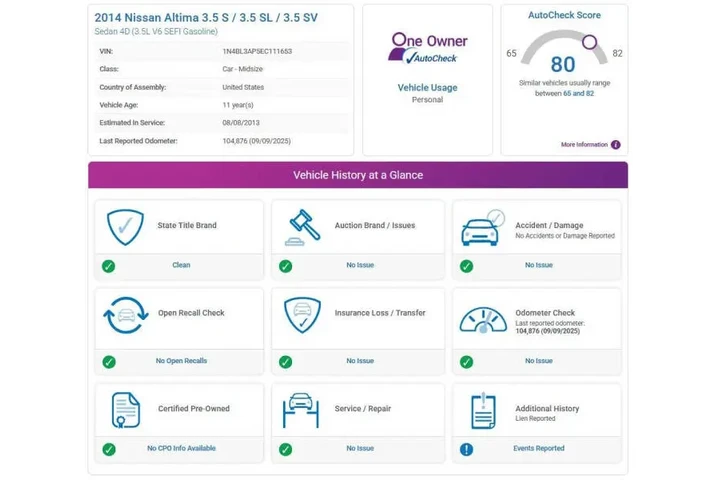
Task: Click the Certified Pre-Owned certificate icon
Action: (x=125, y=410)
